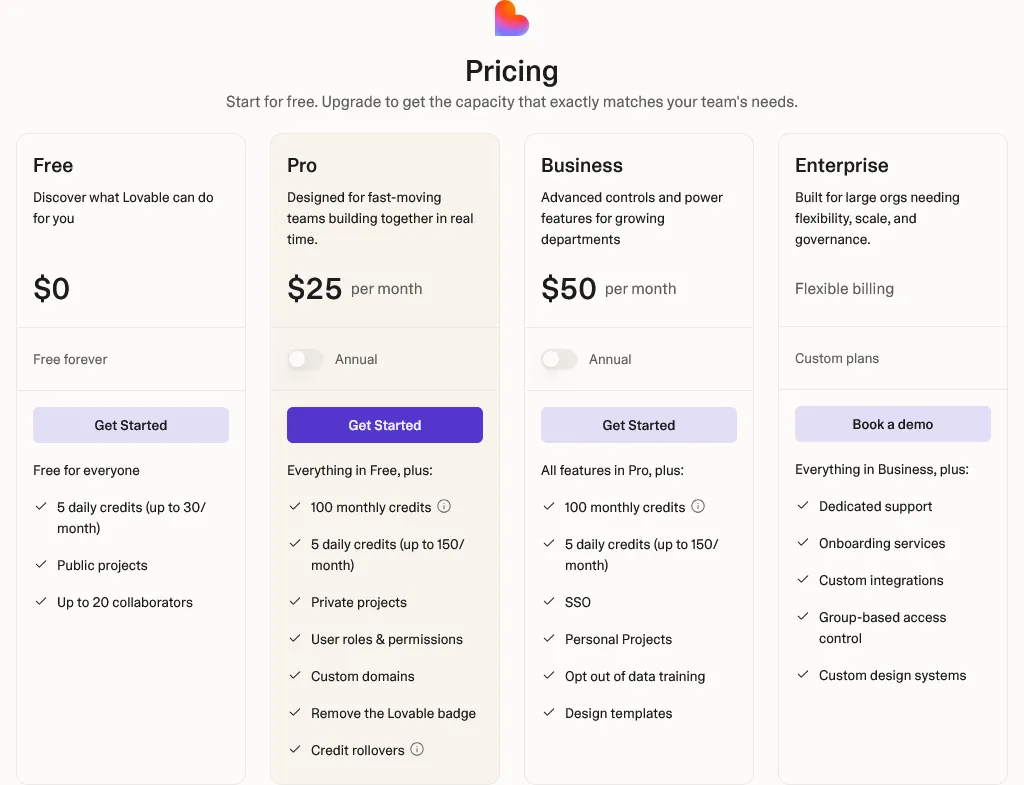Click the Pricing page heading
Viewport: 1024px width, 785px height.
tap(511, 71)
